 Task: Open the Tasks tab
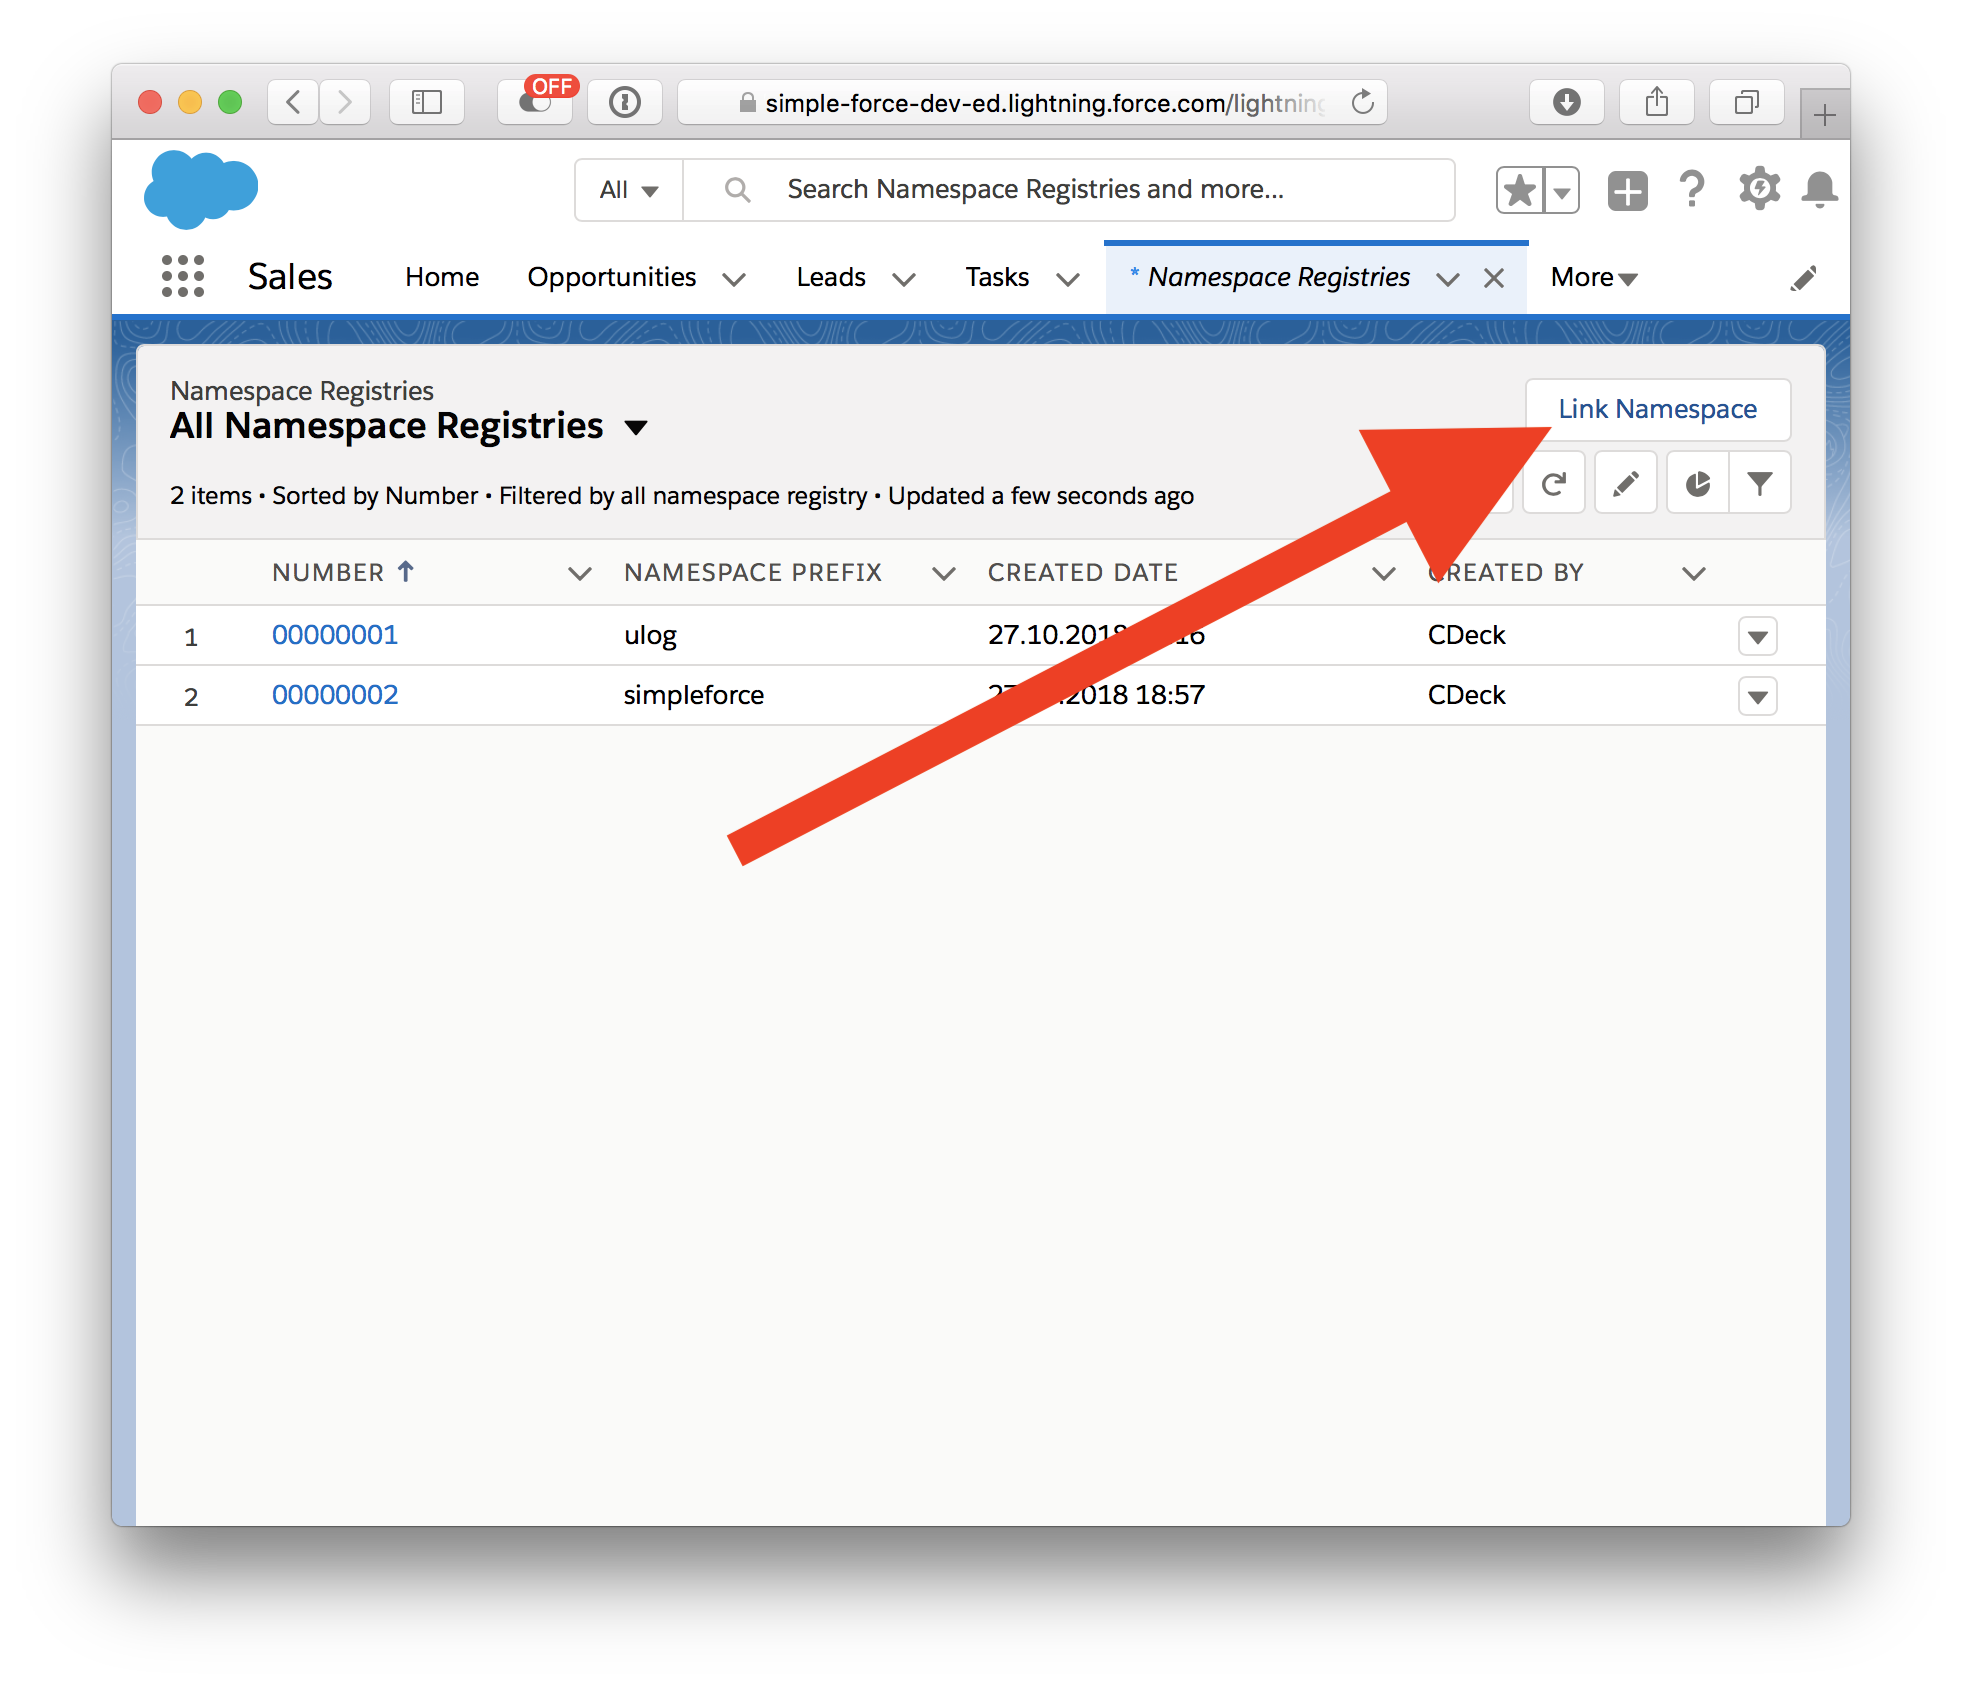[996, 277]
